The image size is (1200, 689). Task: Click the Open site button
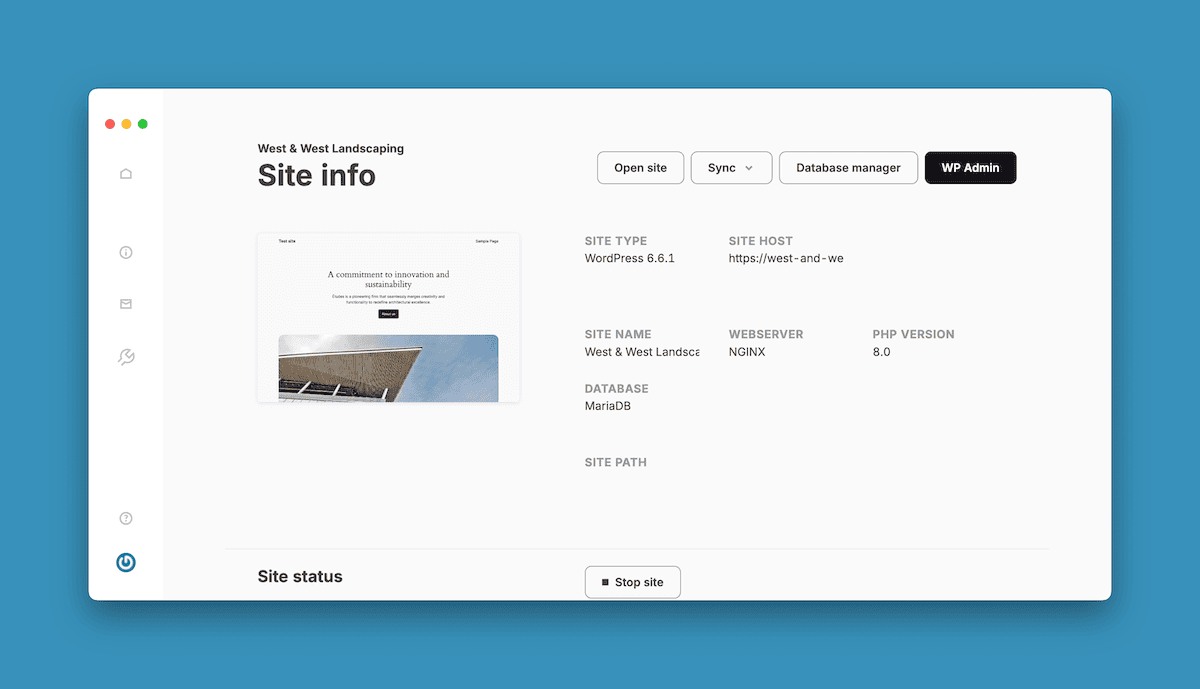tap(640, 167)
